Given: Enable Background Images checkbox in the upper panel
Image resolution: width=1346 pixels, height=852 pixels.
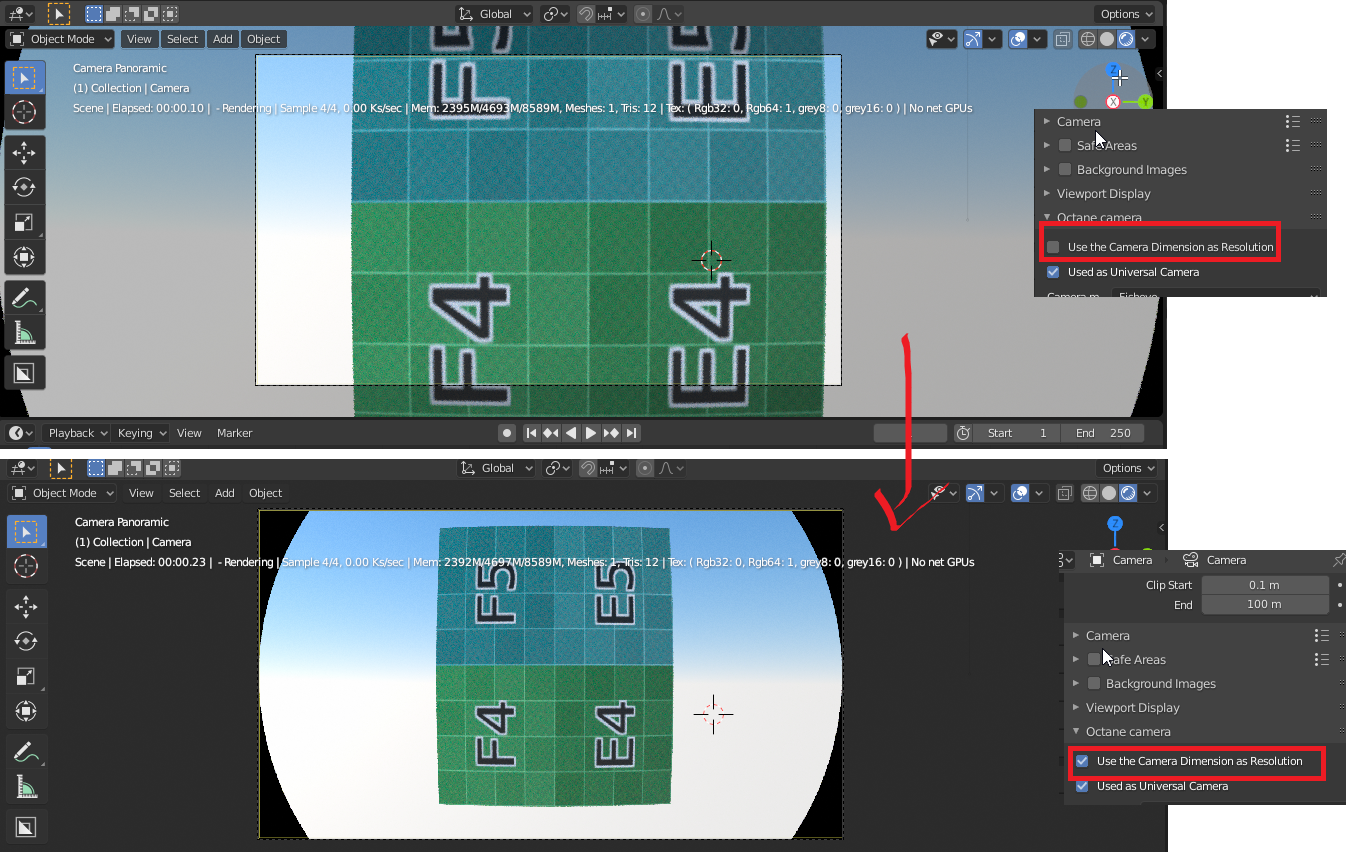Looking at the screenshot, I should pyautogui.click(x=1065, y=170).
